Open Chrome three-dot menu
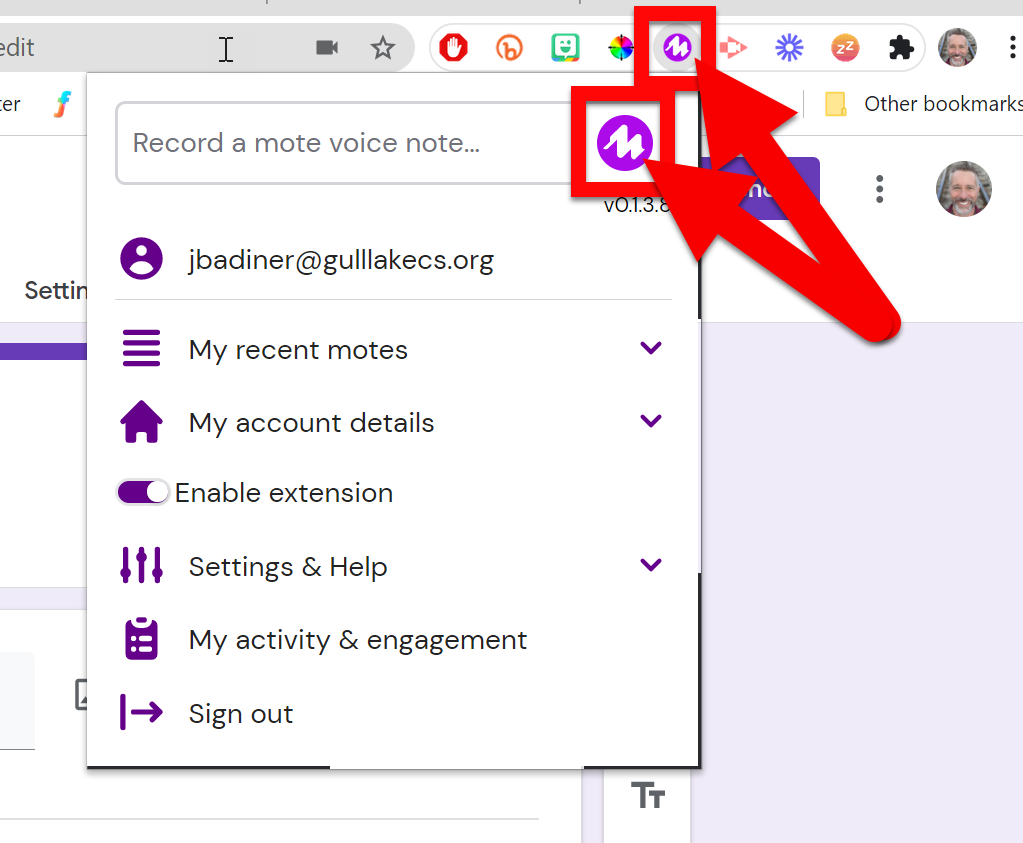1023x843 pixels. pyautogui.click(x=1012, y=47)
